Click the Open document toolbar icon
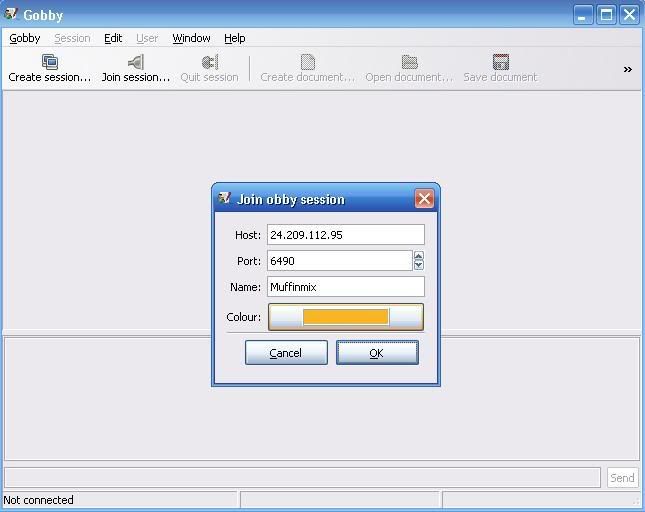The height and width of the screenshot is (512, 645). tap(409, 62)
